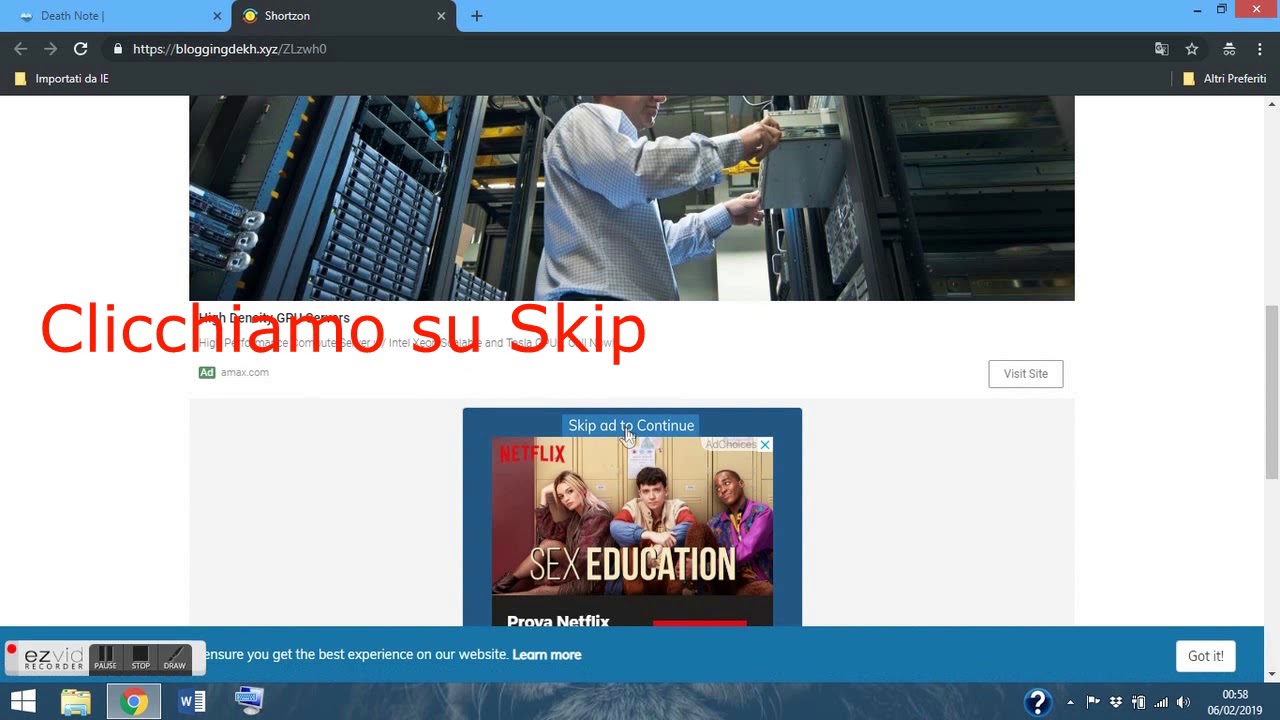
Task: Open a new browser tab
Action: (476, 16)
